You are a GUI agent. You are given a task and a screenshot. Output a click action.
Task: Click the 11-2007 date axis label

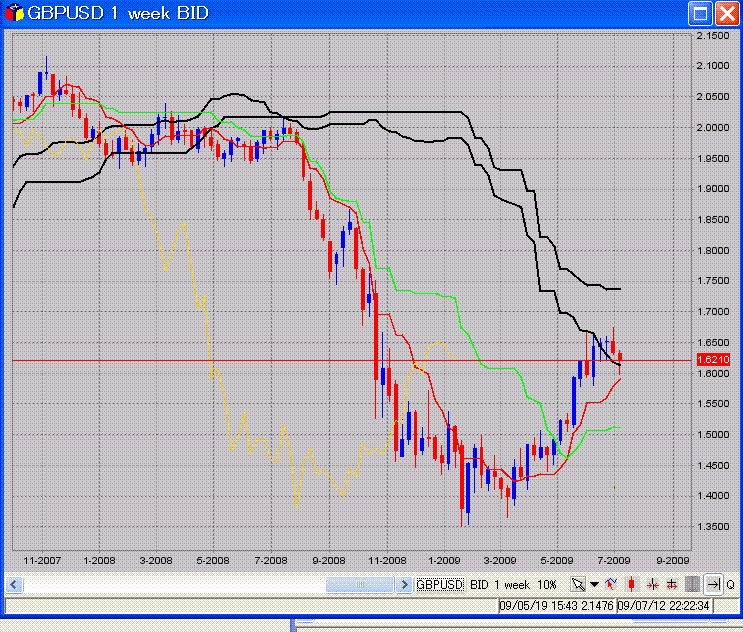pyautogui.click(x=42, y=560)
